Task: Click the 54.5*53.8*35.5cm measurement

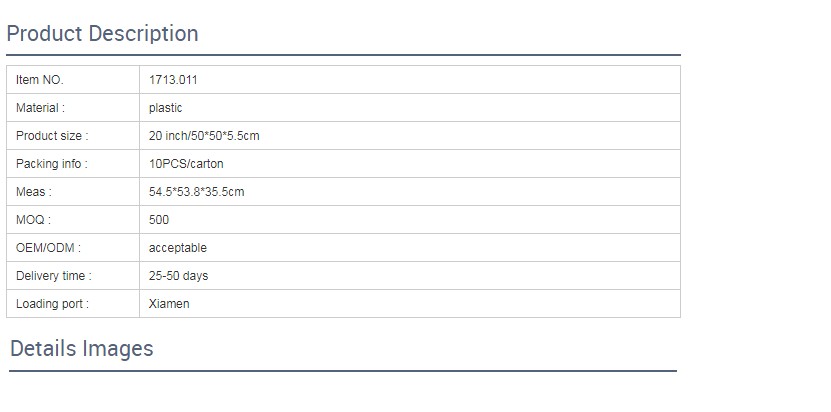Action: point(196,192)
